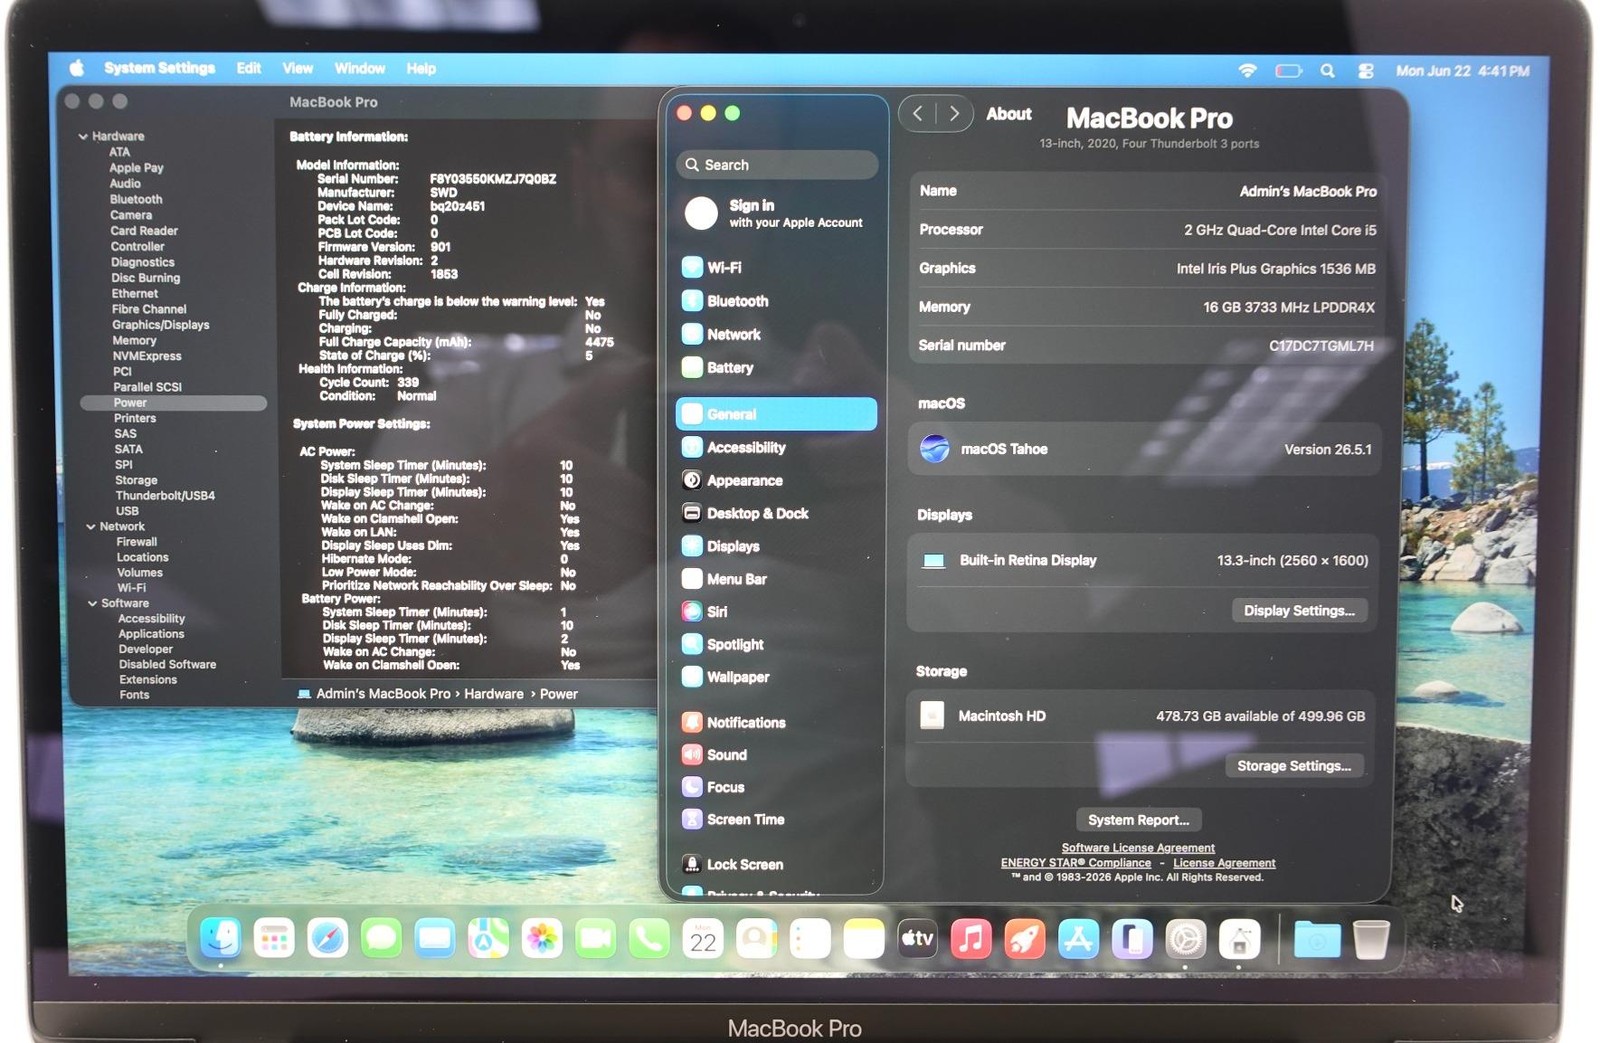Open Photos app in the Dock

542,938
